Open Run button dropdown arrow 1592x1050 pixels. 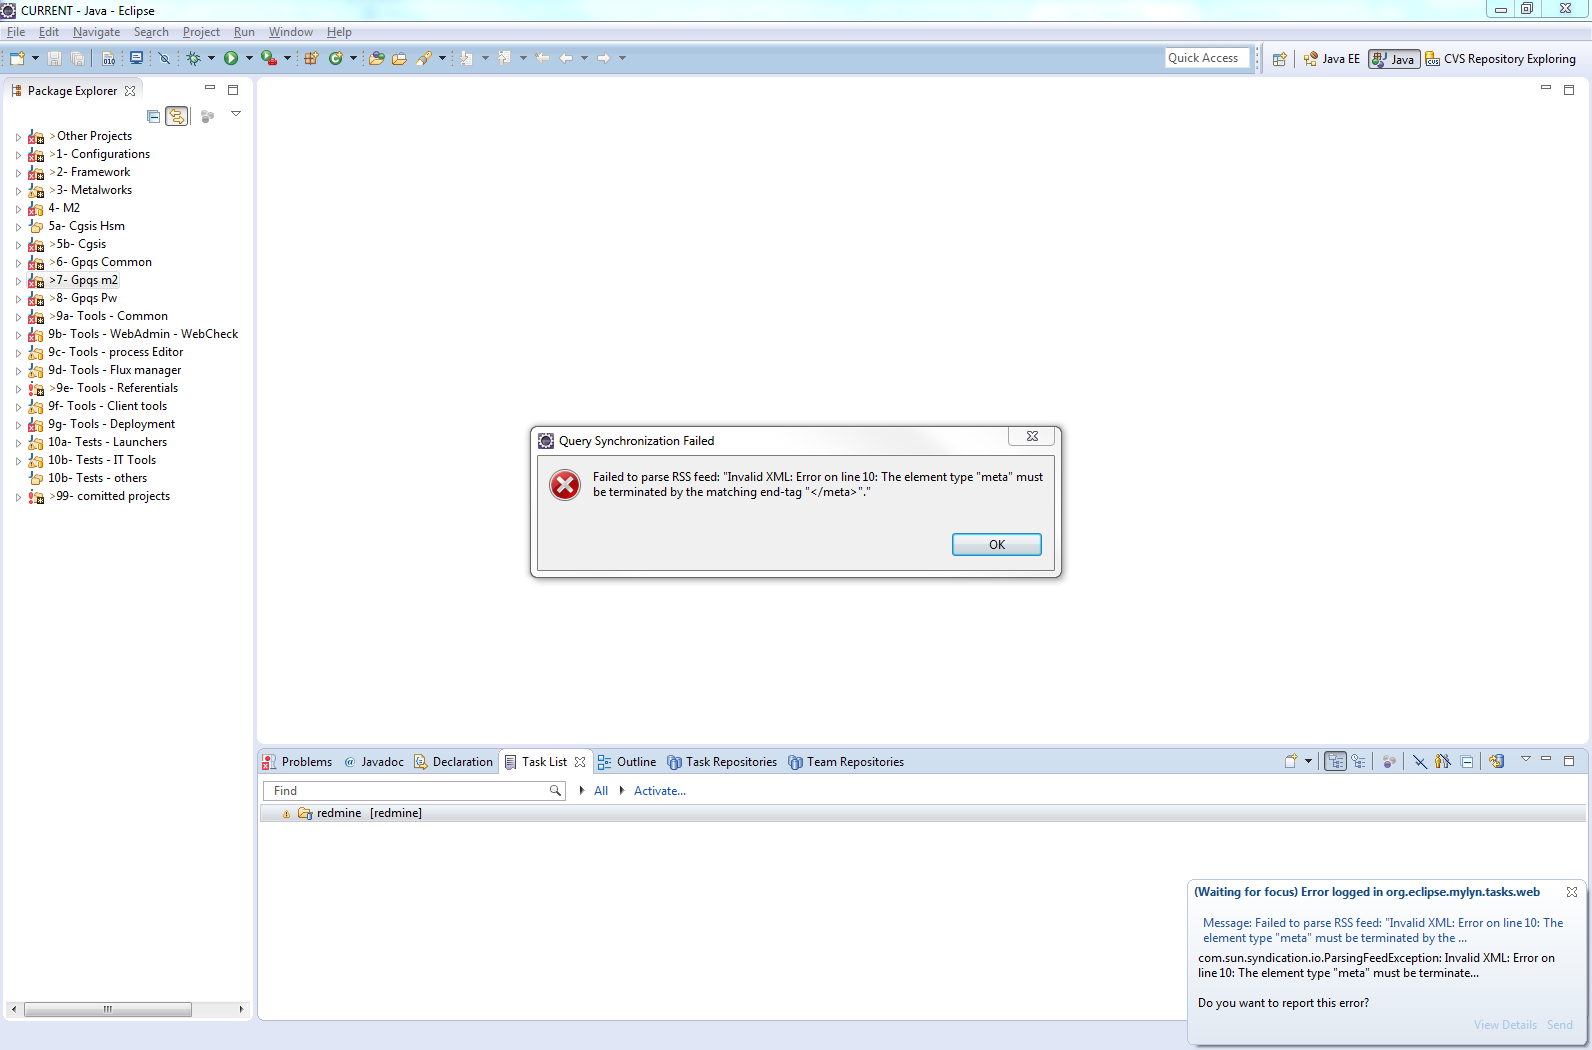tap(249, 58)
